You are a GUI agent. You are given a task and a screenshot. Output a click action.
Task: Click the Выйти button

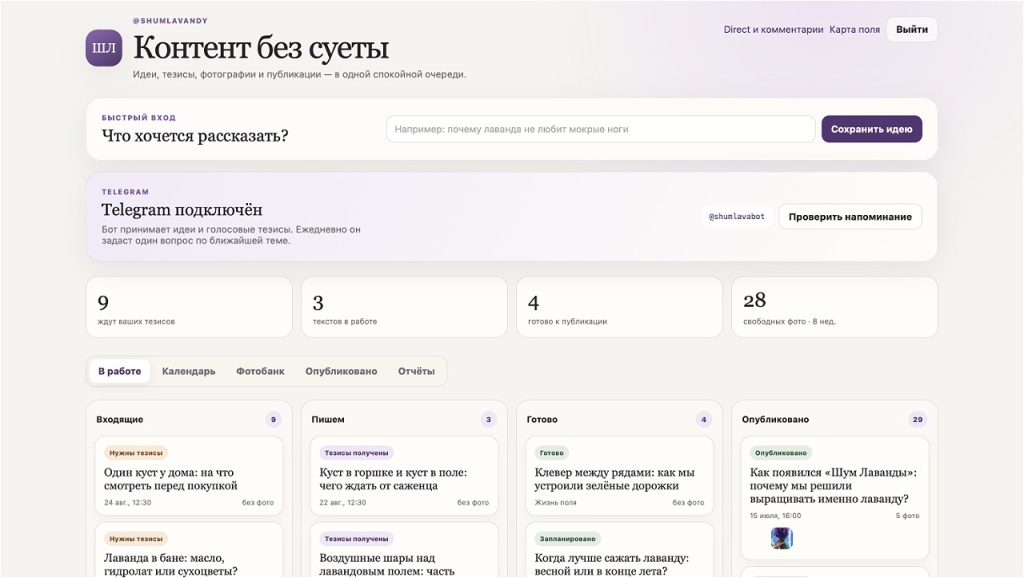coord(912,29)
